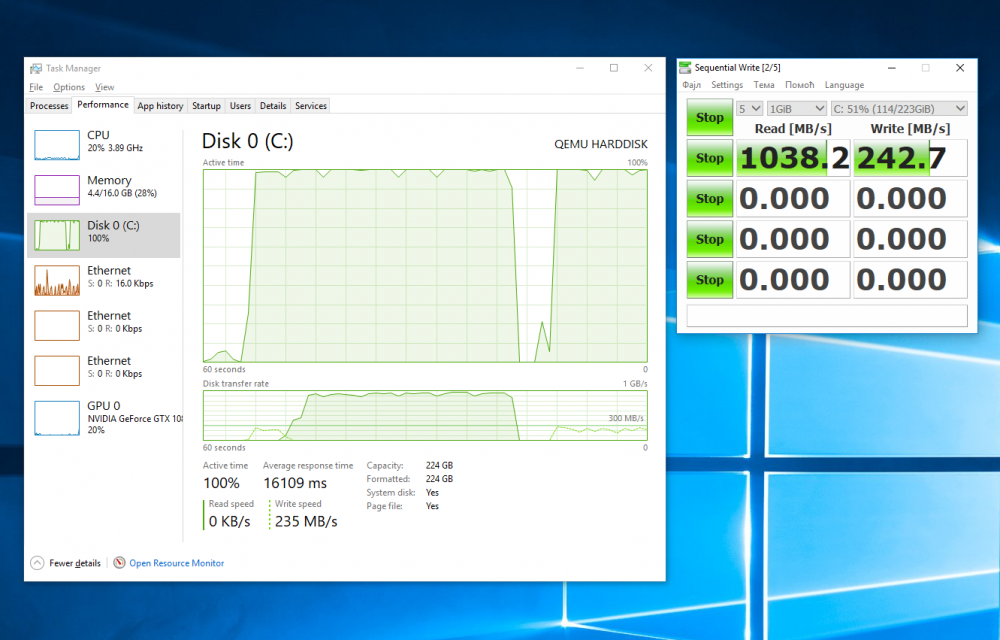Open the test count dropdown showing 5

[x=749, y=109]
